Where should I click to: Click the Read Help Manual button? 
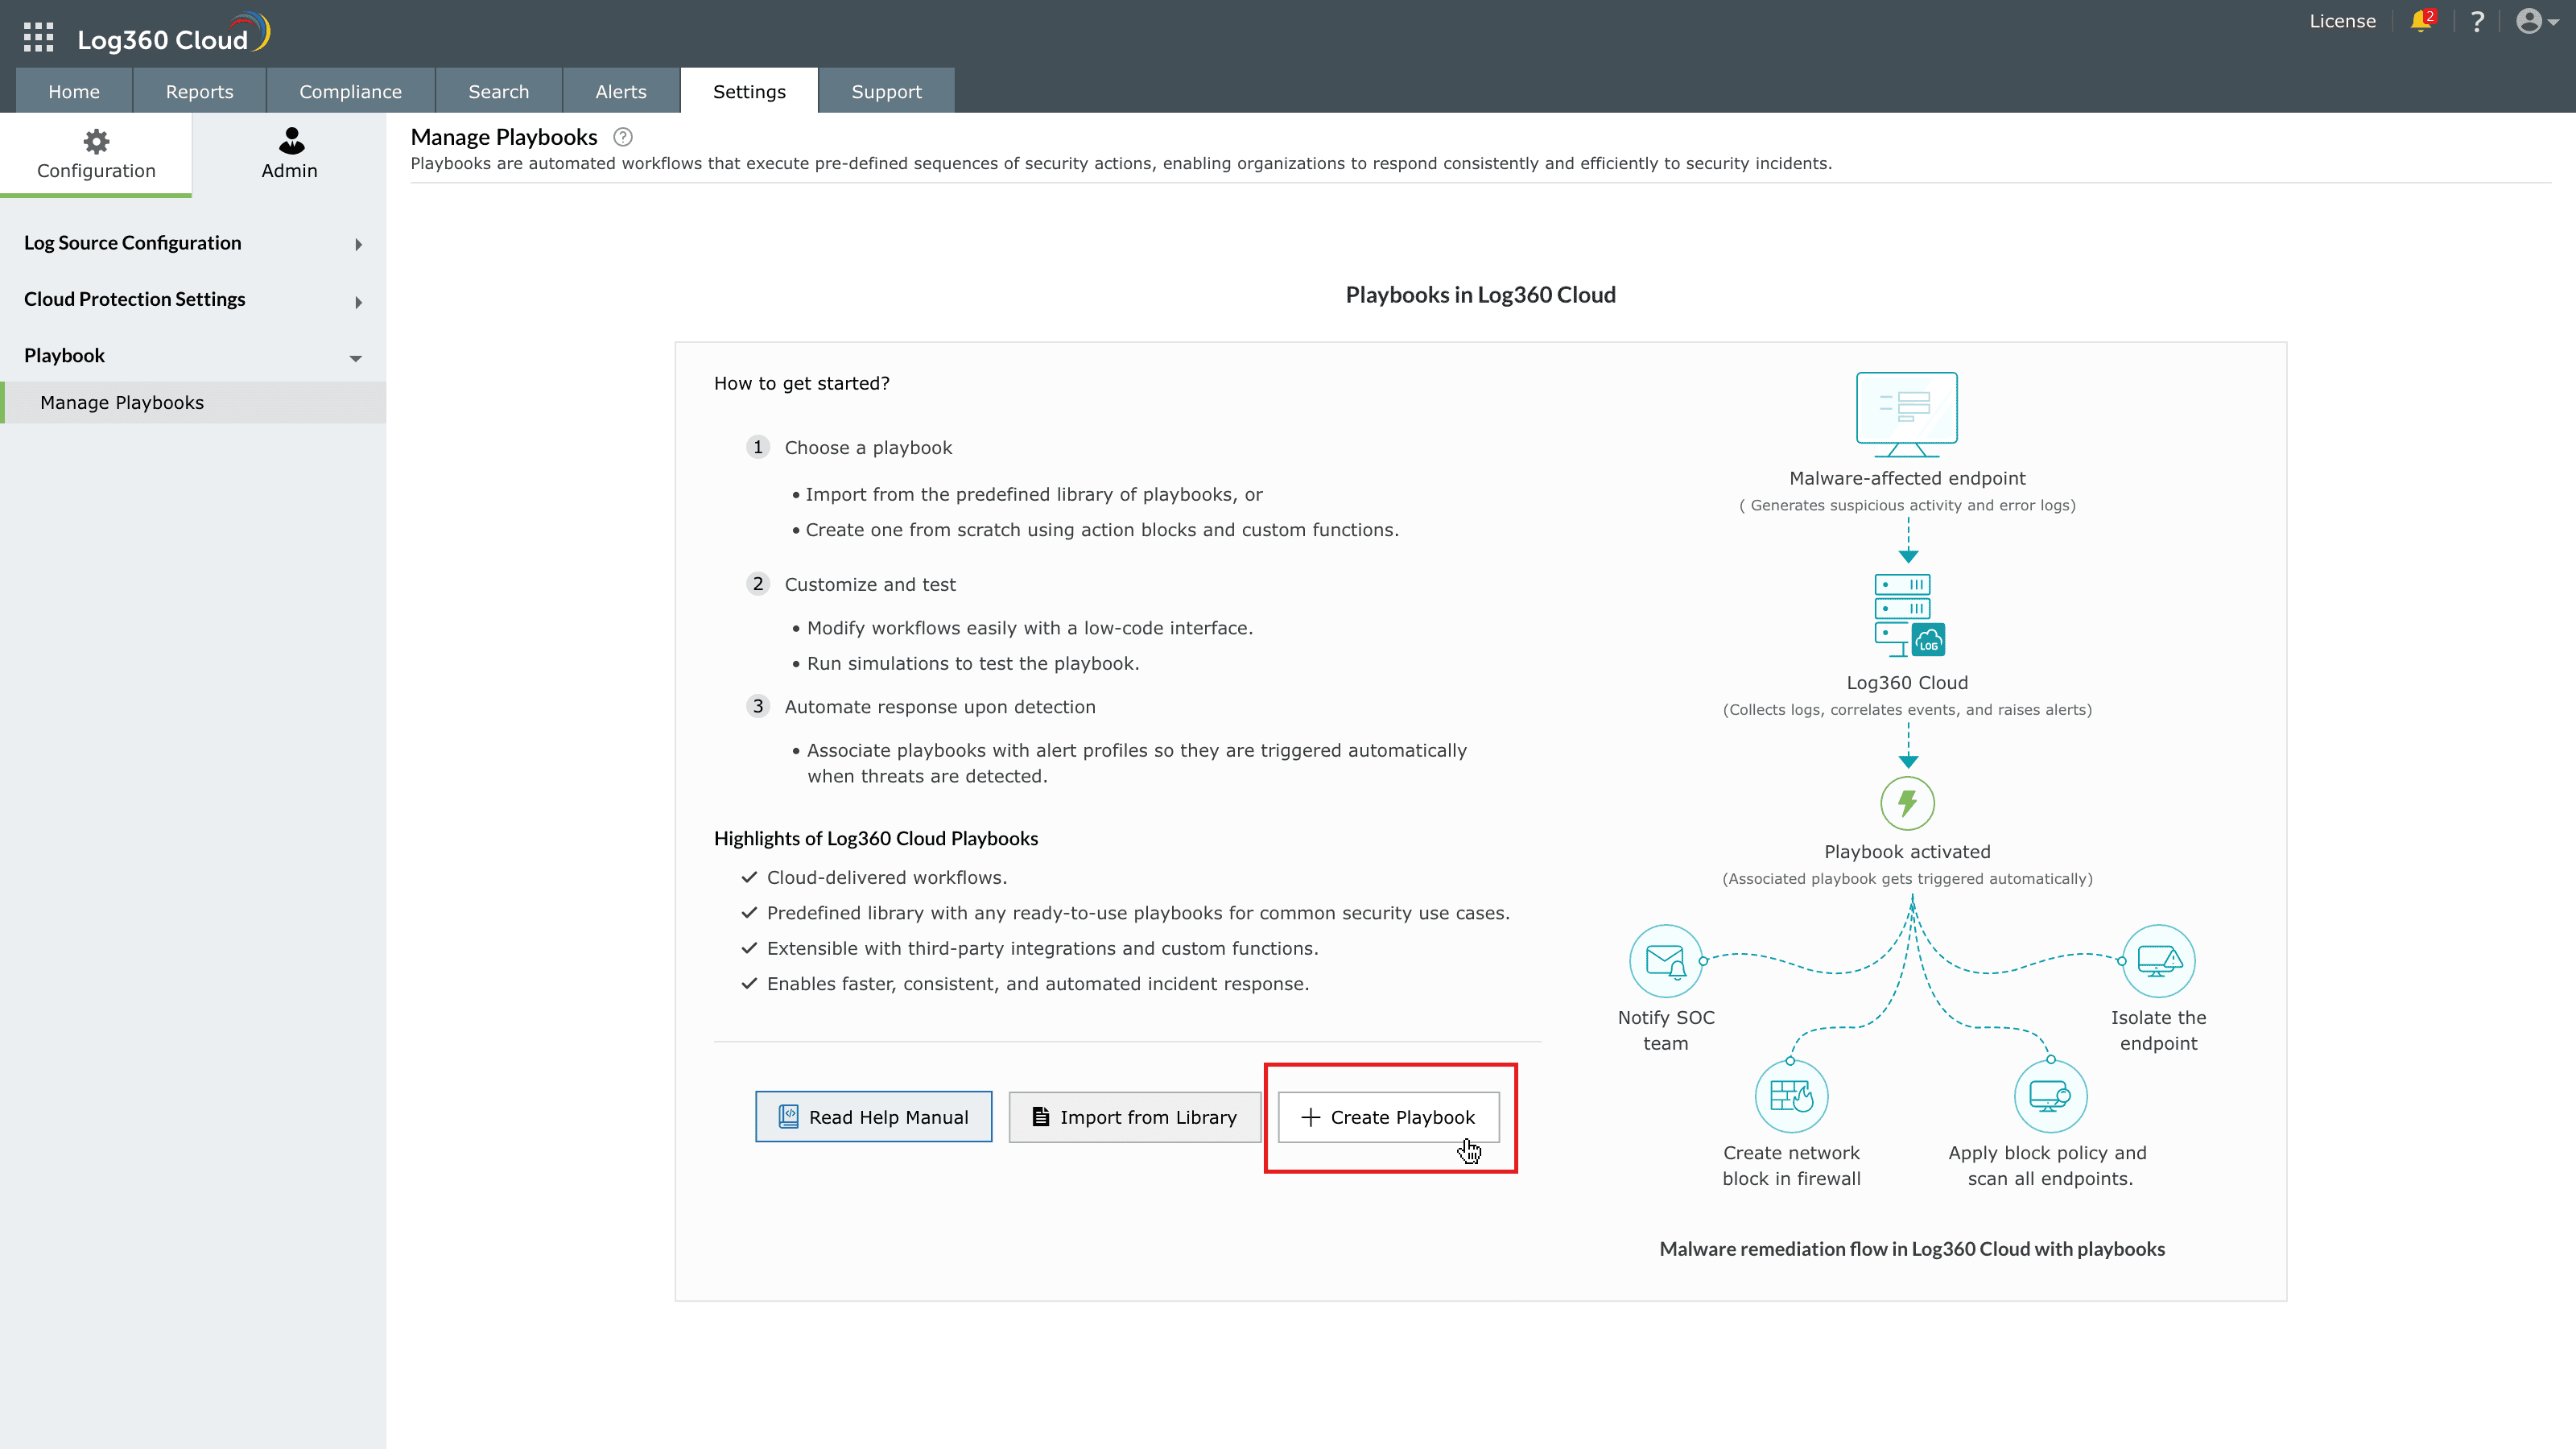click(x=873, y=1117)
